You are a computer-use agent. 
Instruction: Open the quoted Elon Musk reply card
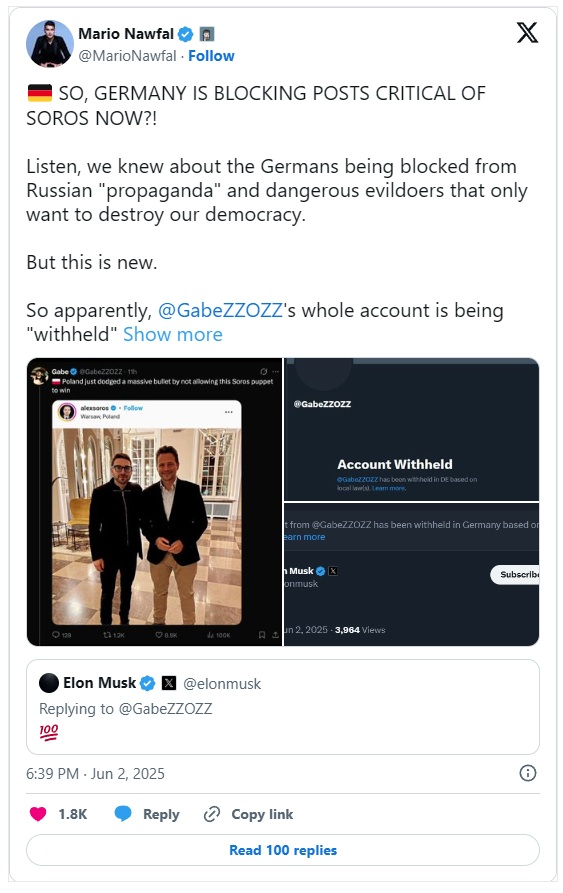click(283, 707)
